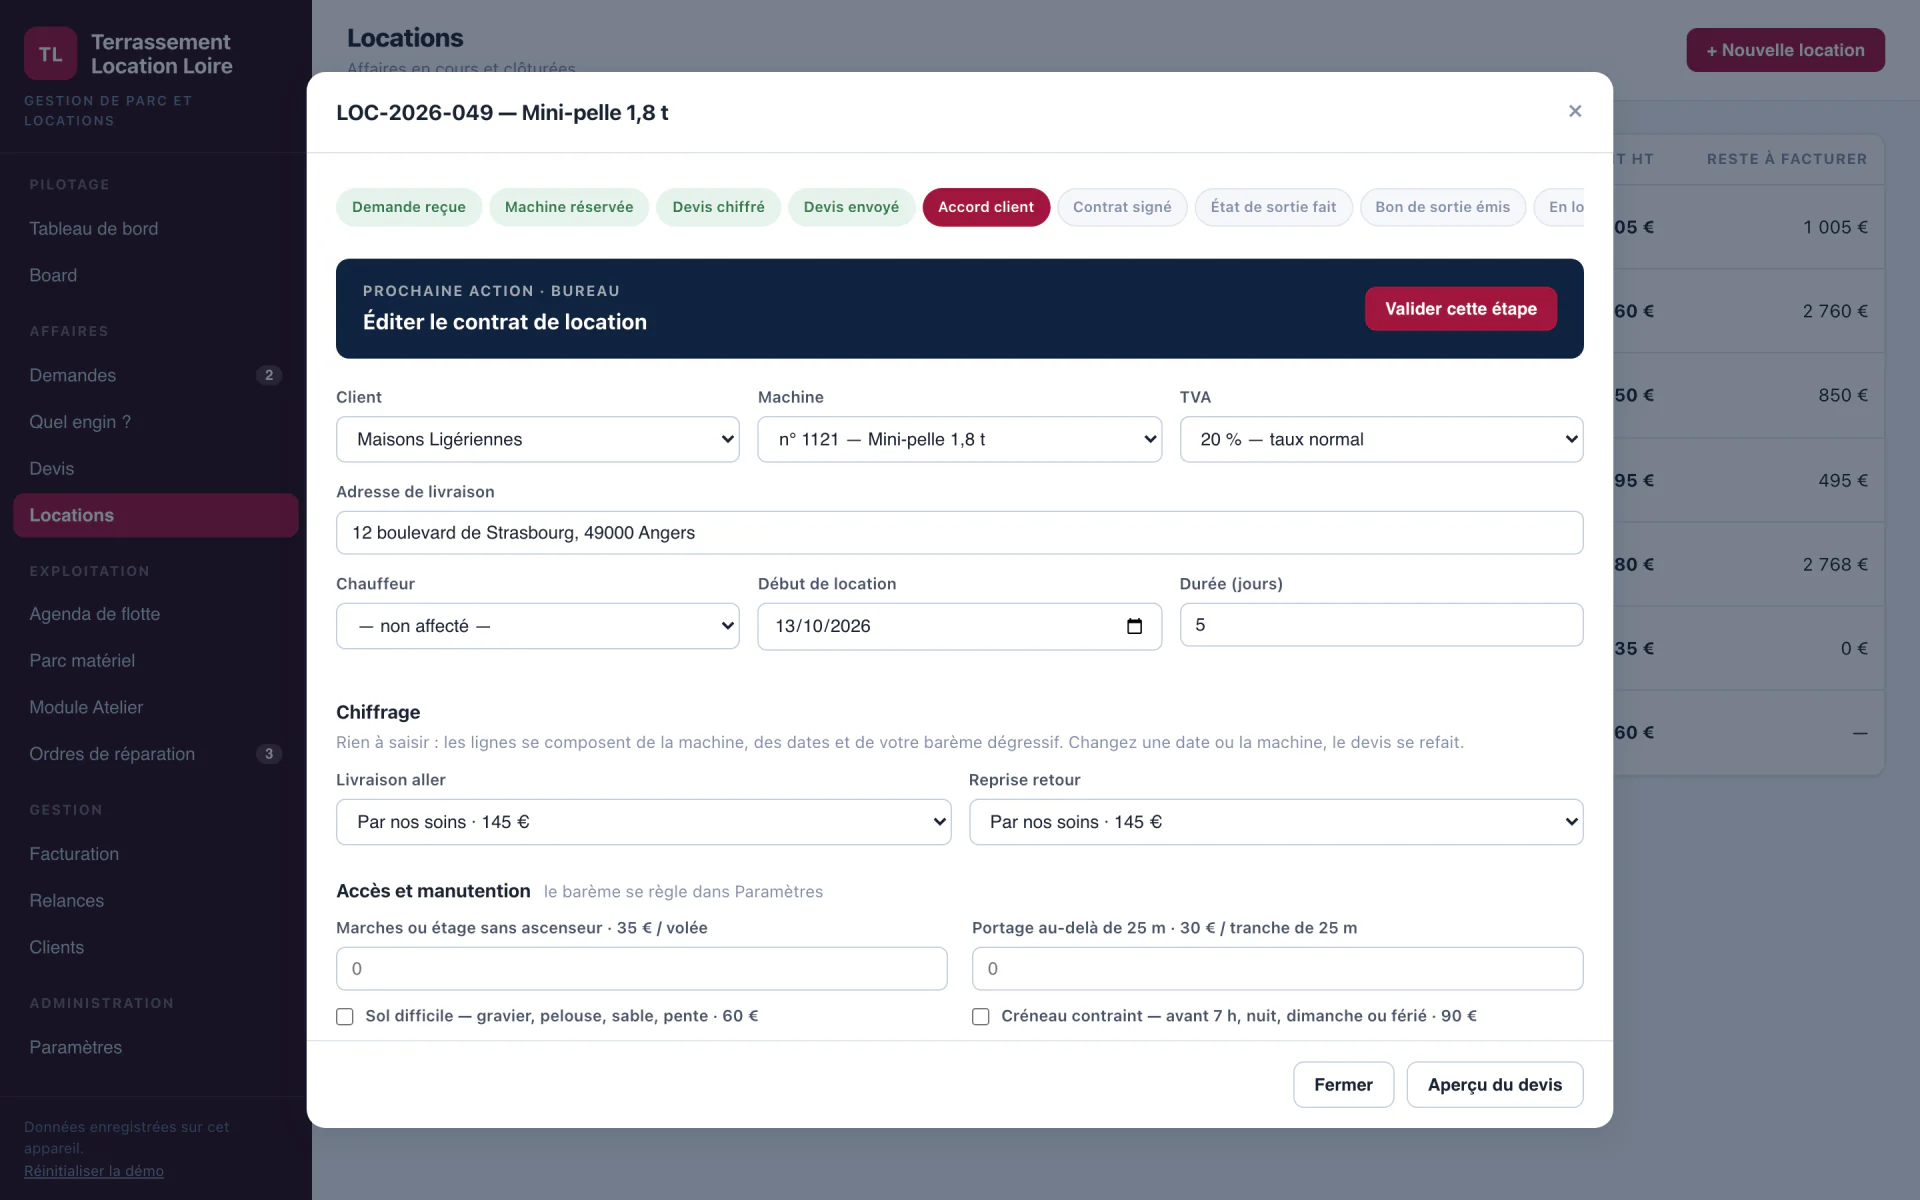Open Quel engin ? in sidebar

coord(156,422)
